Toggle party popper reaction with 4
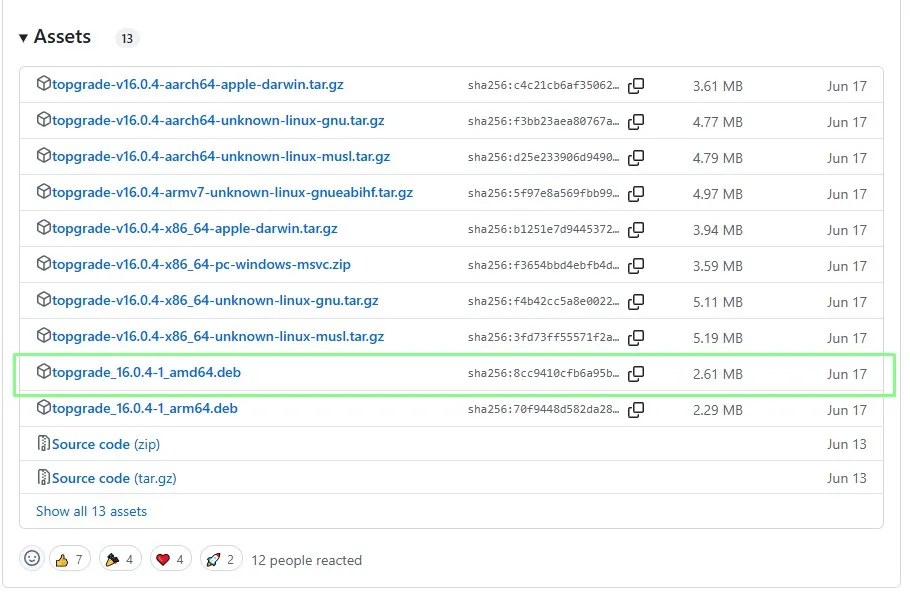 120,560
